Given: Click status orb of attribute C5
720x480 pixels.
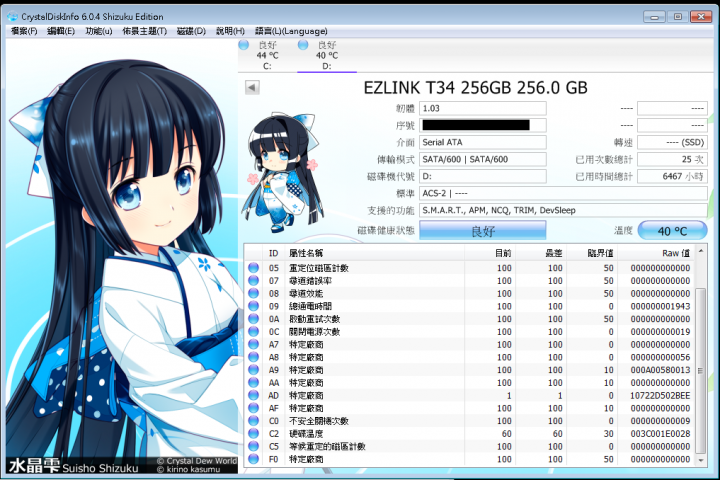Looking at the screenshot, I should [253, 446].
